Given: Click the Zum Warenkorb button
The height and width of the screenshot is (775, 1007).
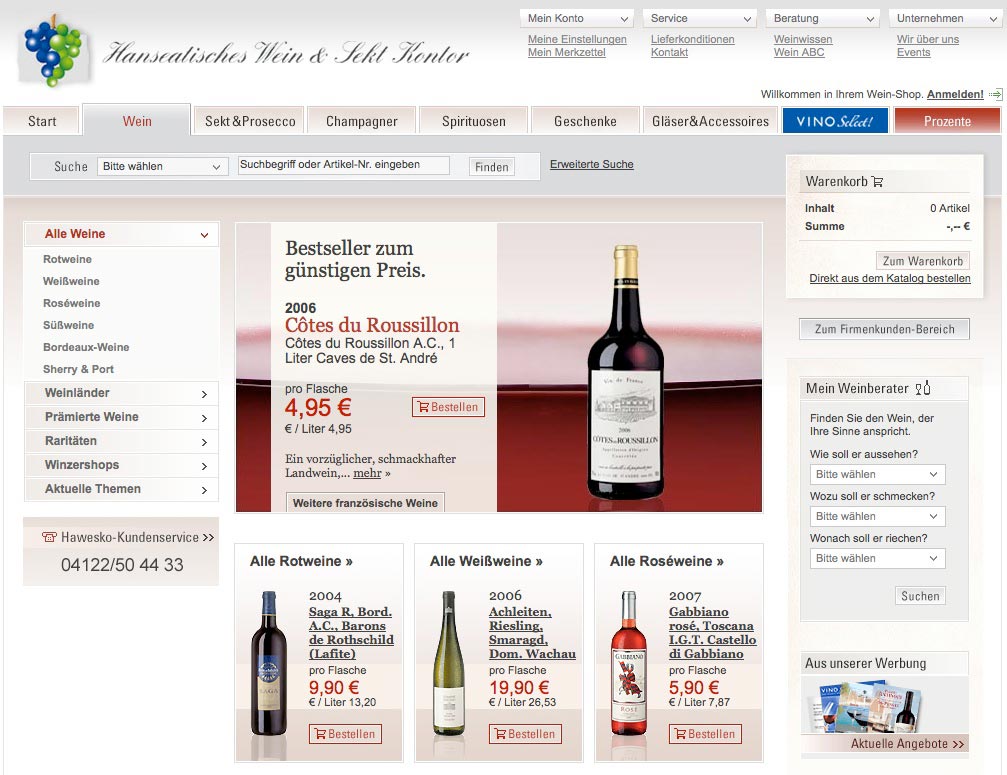Looking at the screenshot, I should 922,261.
